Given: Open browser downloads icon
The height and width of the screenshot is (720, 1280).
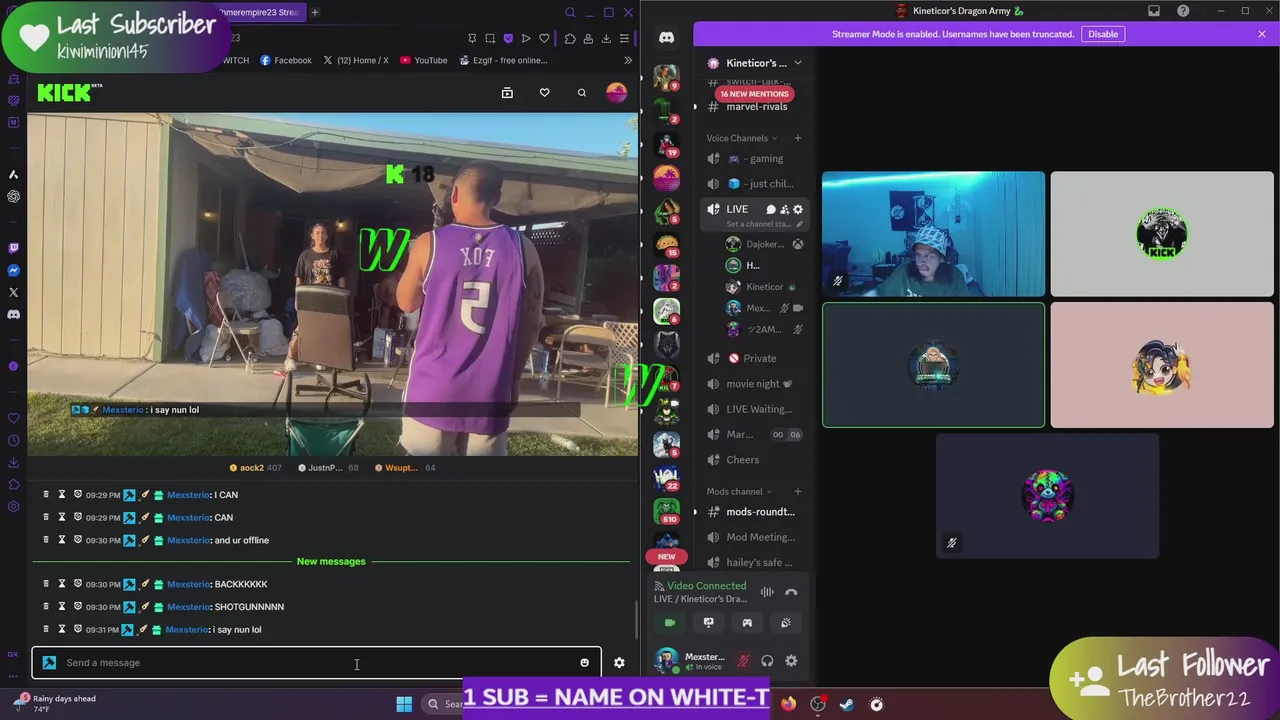Looking at the screenshot, I should coord(606,38).
